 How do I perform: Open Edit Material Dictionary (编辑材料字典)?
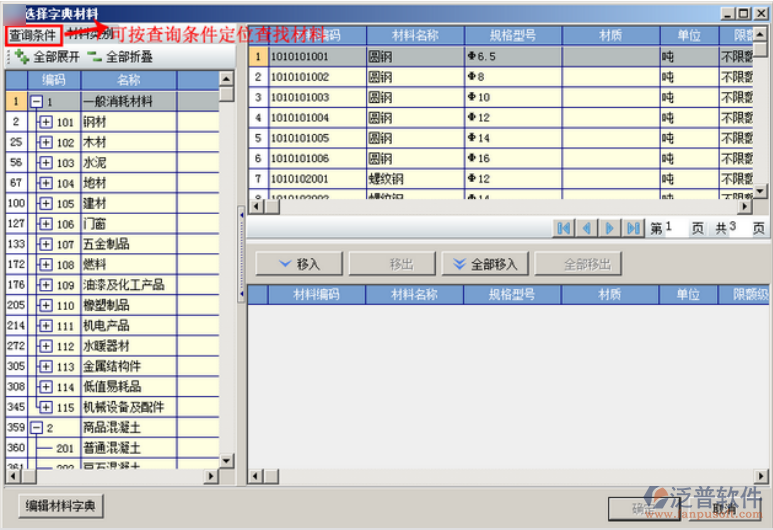click(x=61, y=506)
